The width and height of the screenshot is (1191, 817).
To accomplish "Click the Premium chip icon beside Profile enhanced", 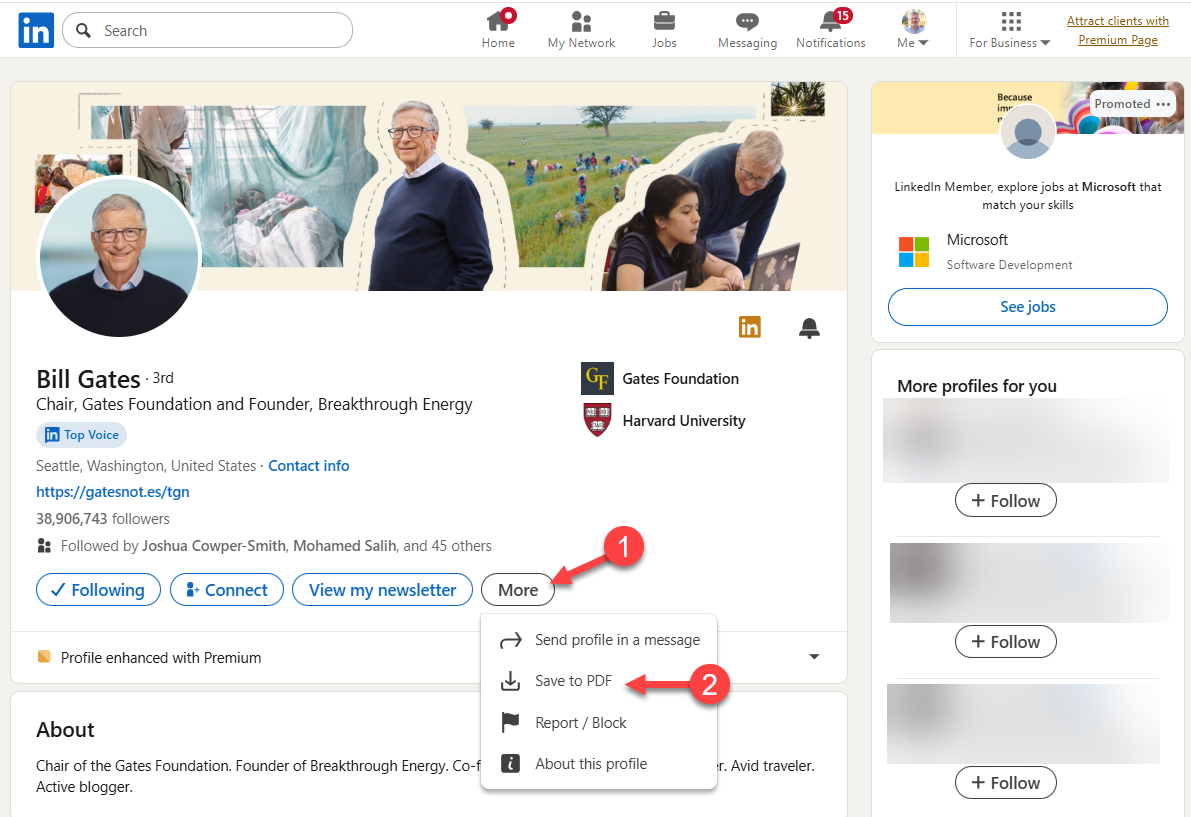I will (44, 657).
